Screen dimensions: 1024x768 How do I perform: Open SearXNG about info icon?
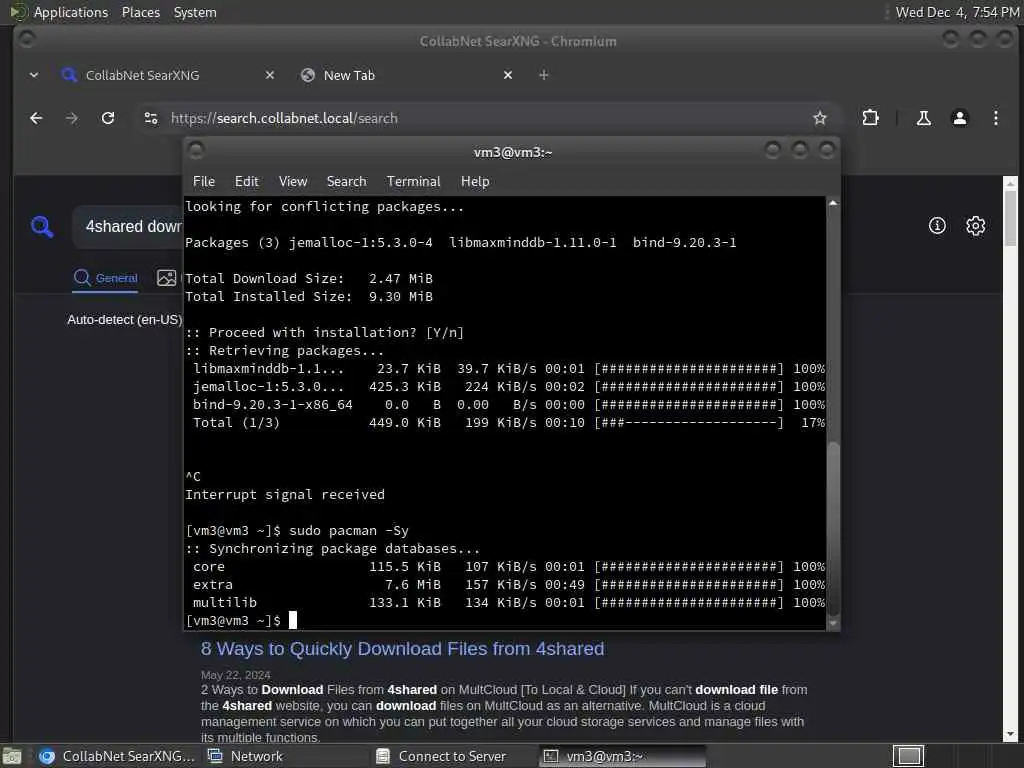937,226
